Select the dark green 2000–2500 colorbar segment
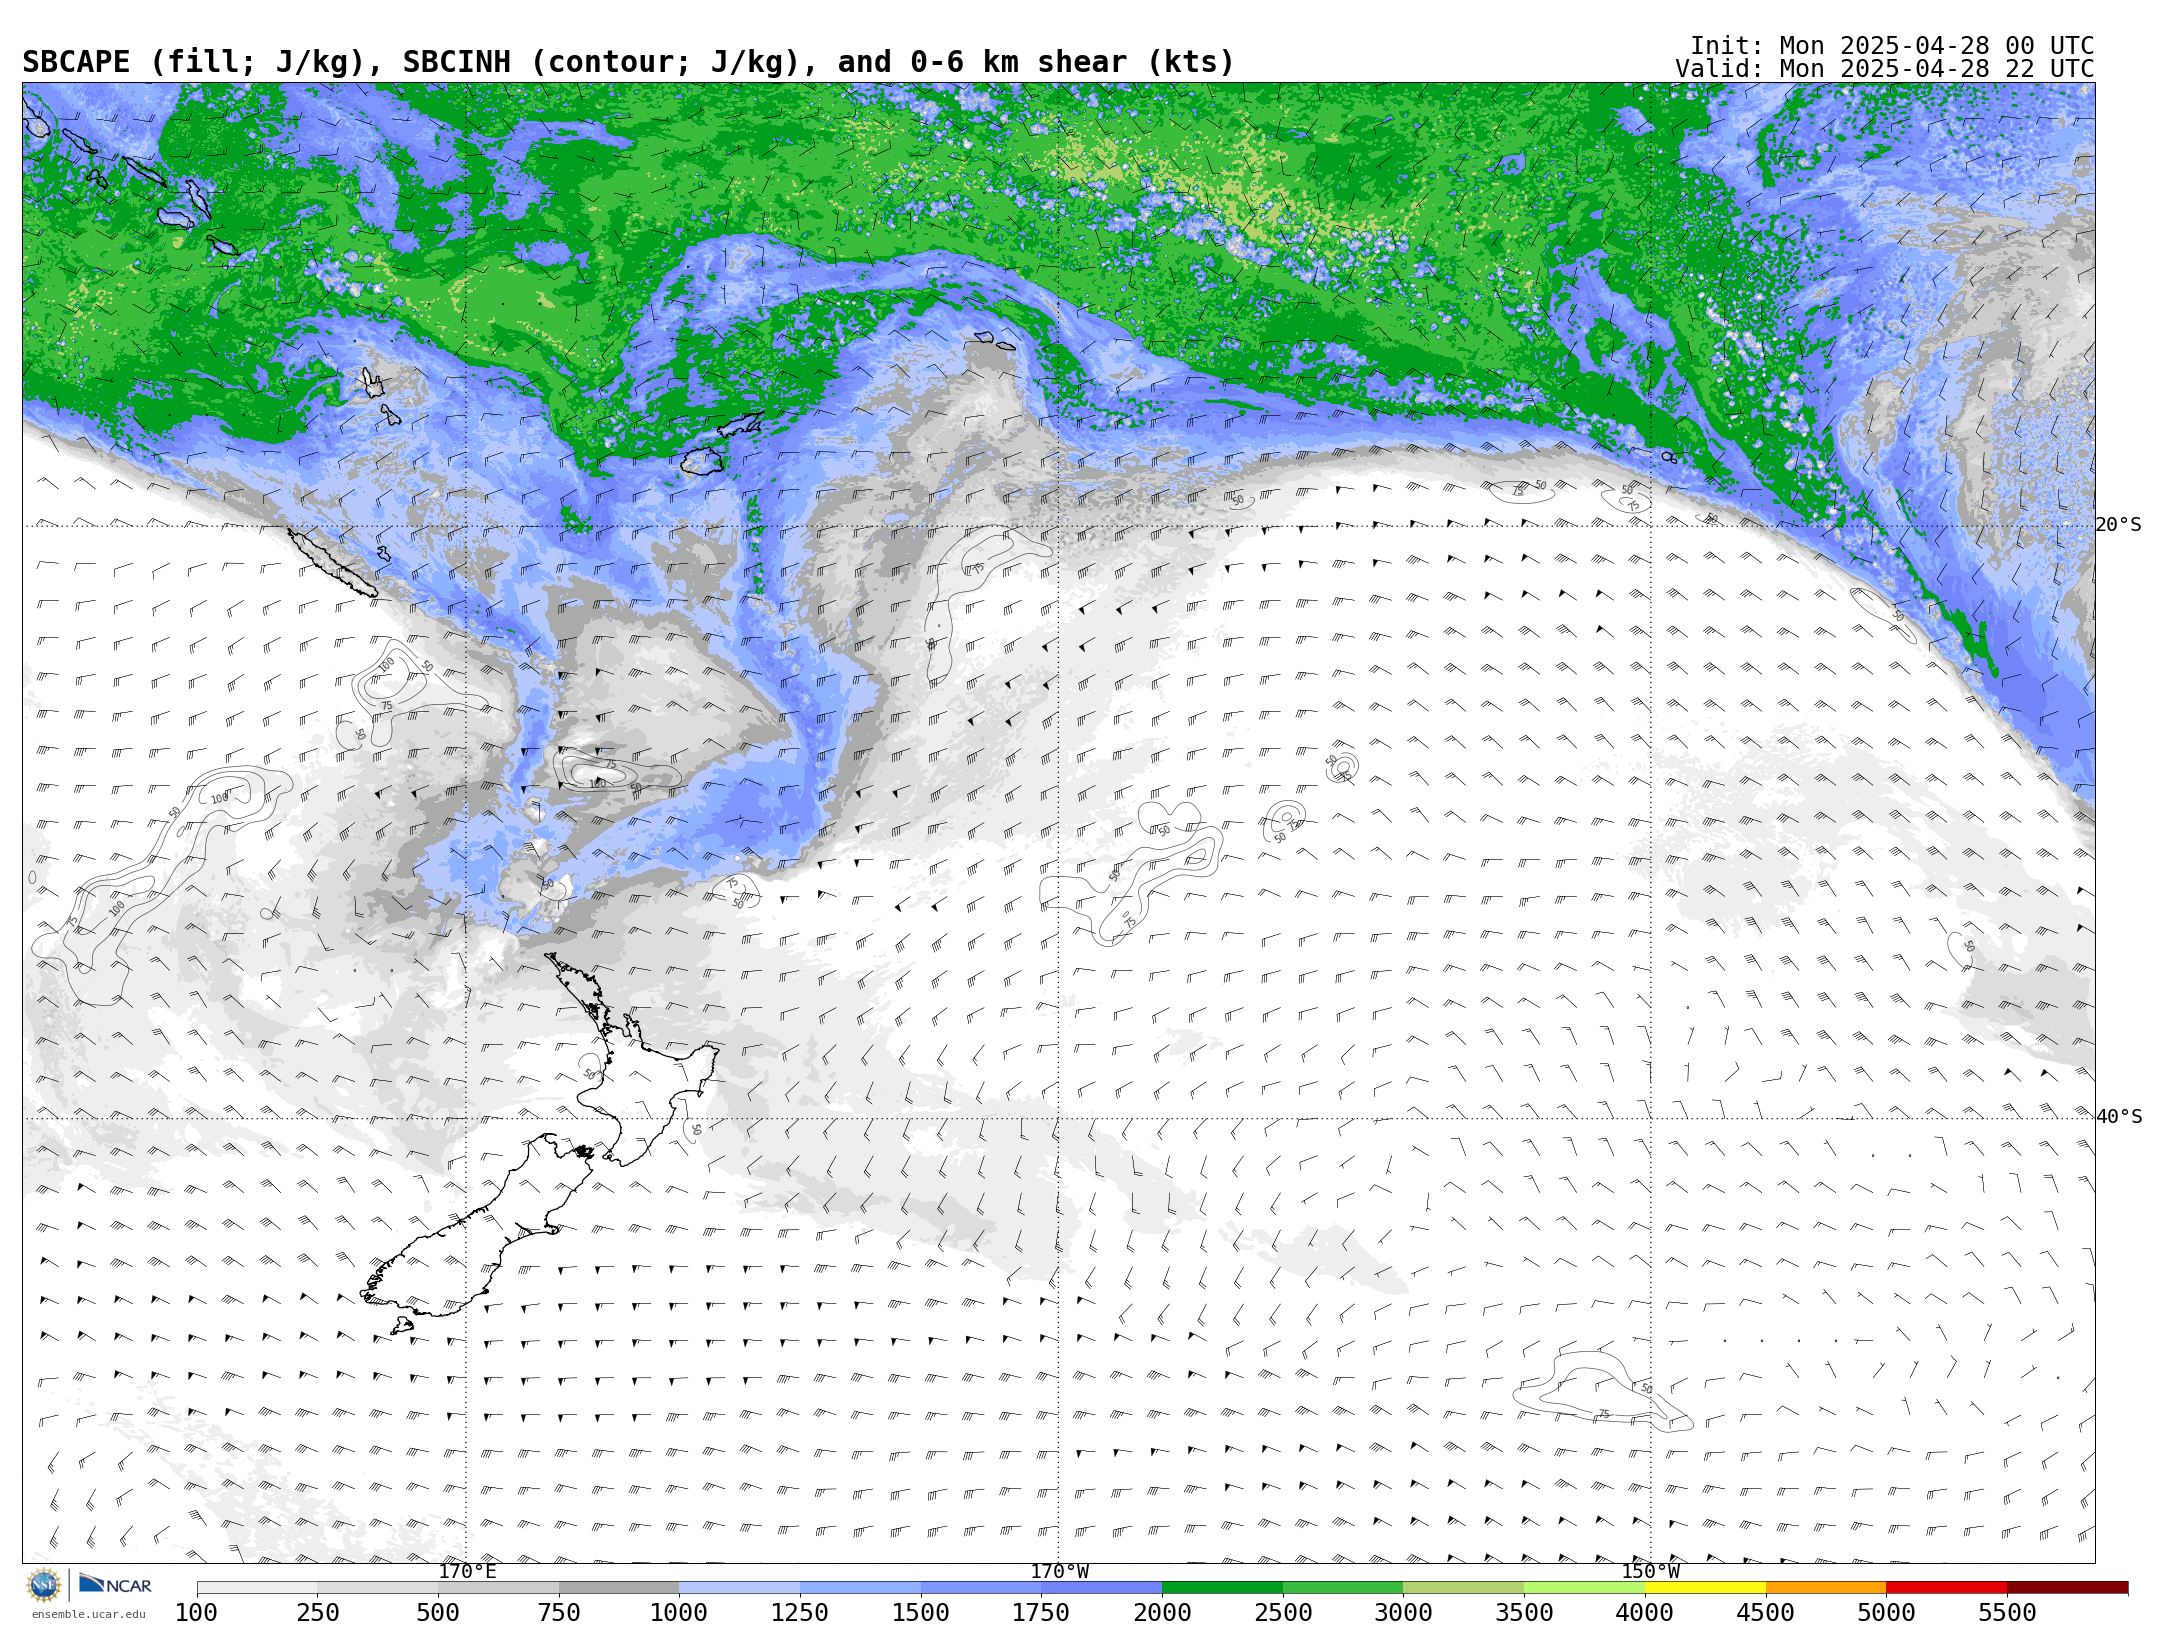This screenshot has width=2160, height=1626. [1222, 1588]
